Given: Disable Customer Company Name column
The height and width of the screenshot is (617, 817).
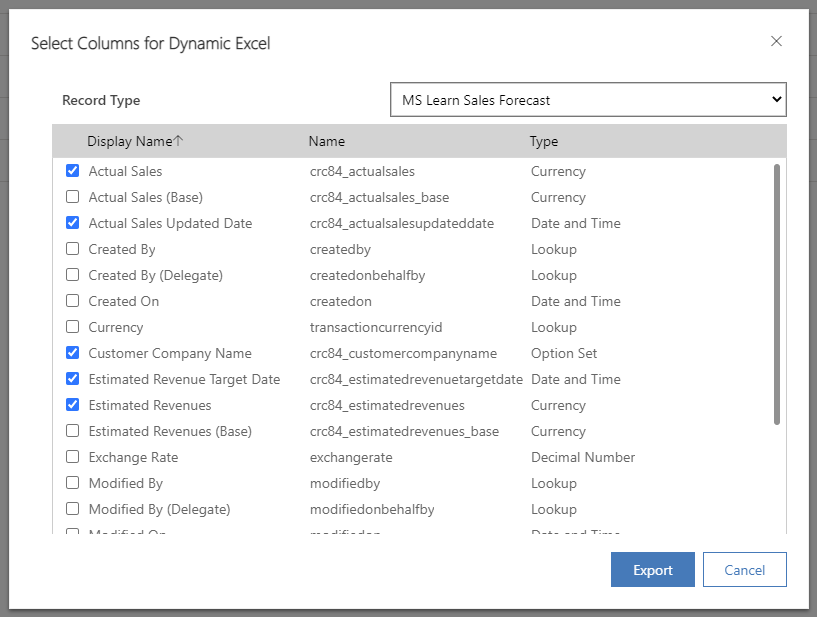Looking at the screenshot, I should (72, 353).
